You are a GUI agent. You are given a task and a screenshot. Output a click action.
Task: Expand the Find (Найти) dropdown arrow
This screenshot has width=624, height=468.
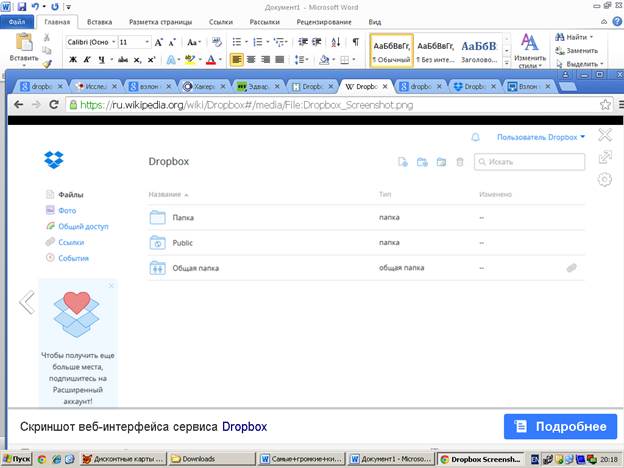591,37
